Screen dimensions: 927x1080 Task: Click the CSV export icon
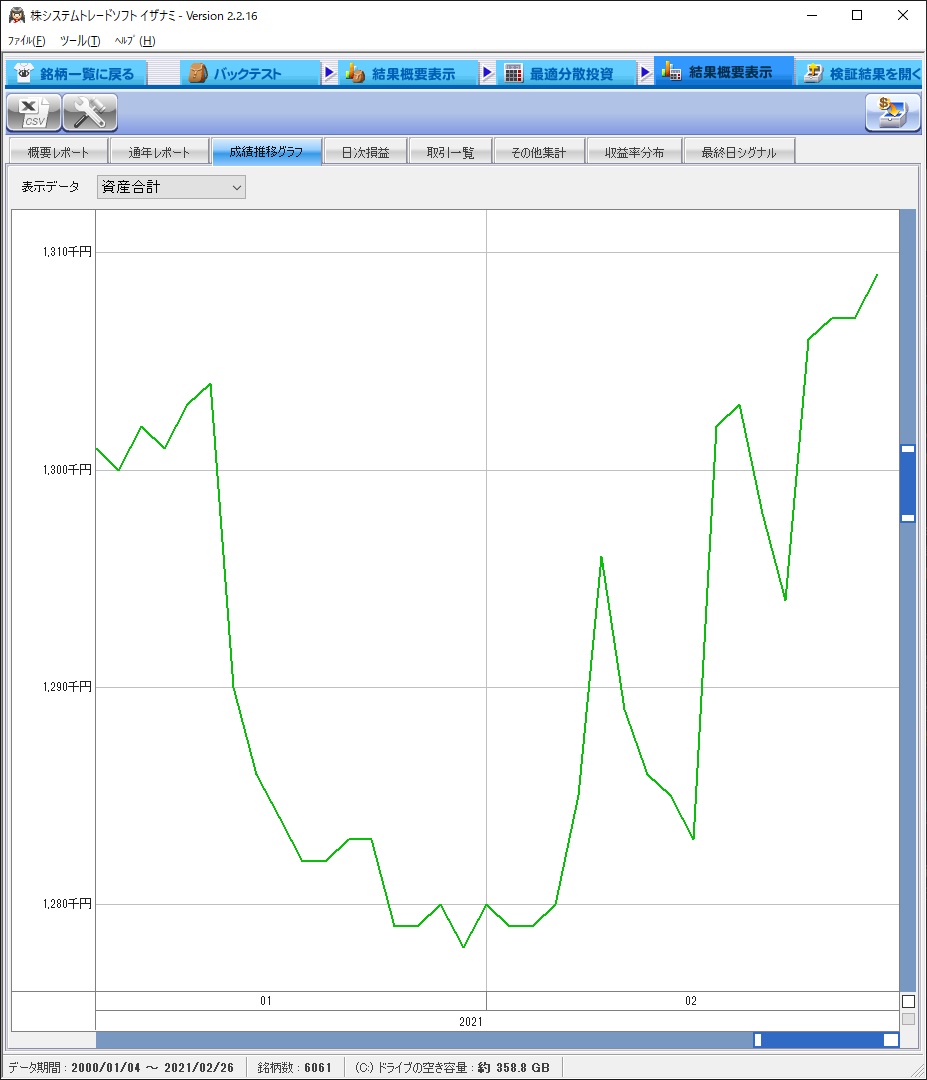click(34, 113)
